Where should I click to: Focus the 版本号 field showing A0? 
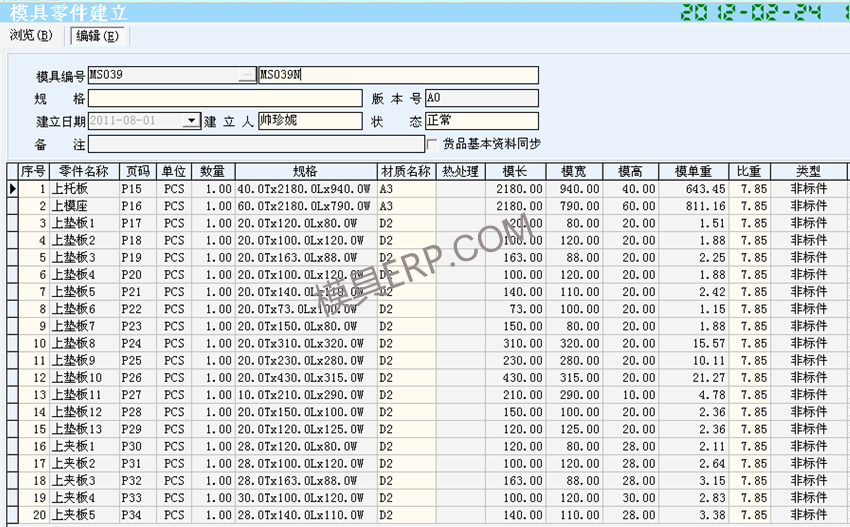pos(481,98)
